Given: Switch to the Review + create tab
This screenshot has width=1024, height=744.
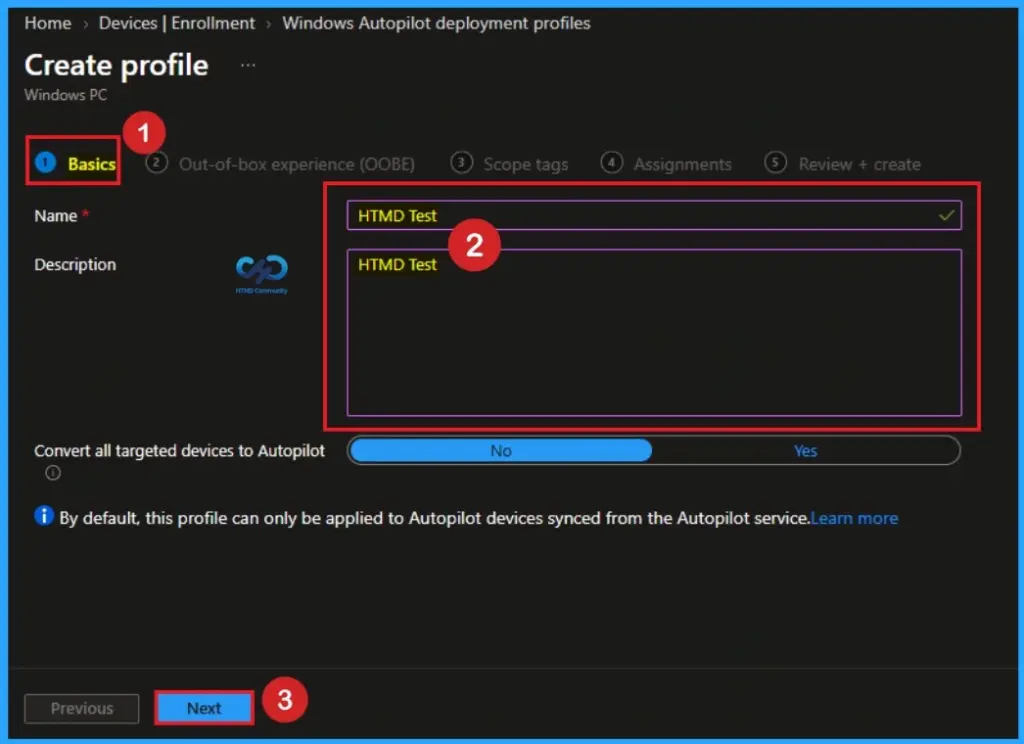Looking at the screenshot, I should pyautogui.click(x=842, y=163).
